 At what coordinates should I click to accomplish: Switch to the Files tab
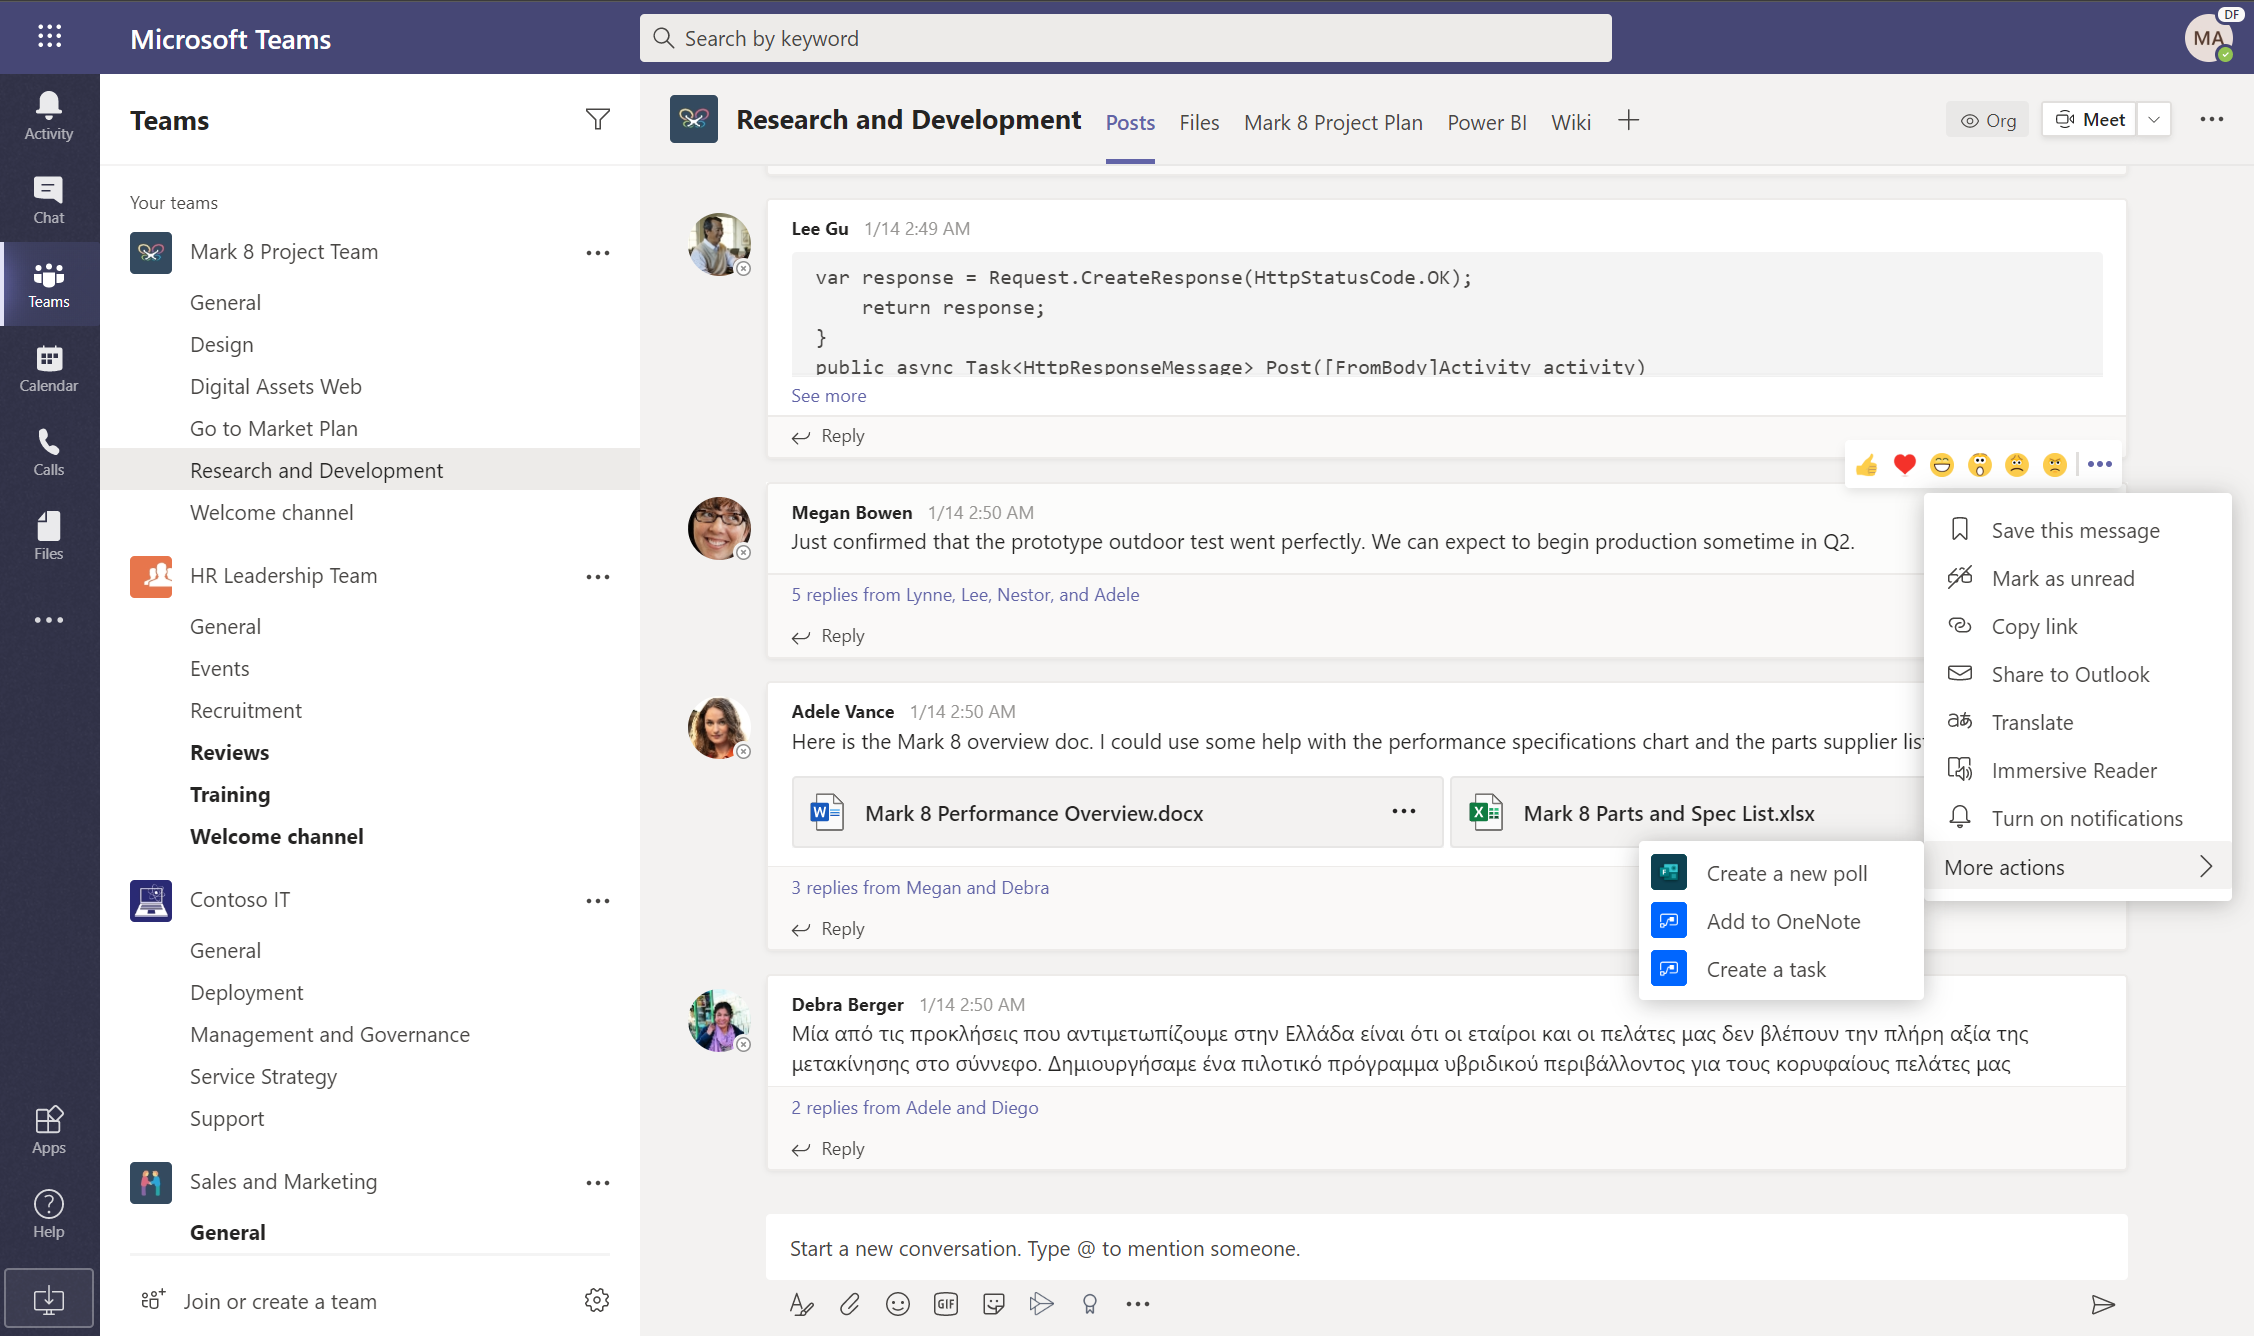click(1198, 122)
